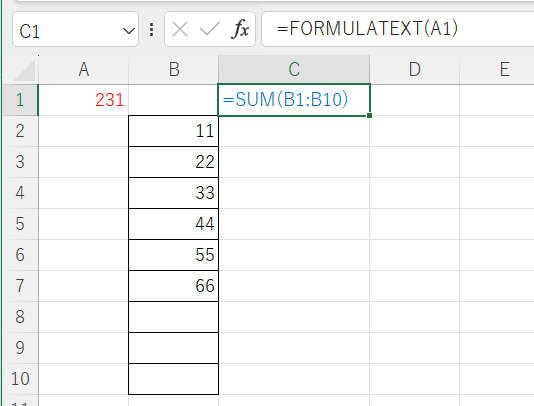Select cell B2 containing 11
This screenshot has height=406, width=534.
tap(174, 131)
